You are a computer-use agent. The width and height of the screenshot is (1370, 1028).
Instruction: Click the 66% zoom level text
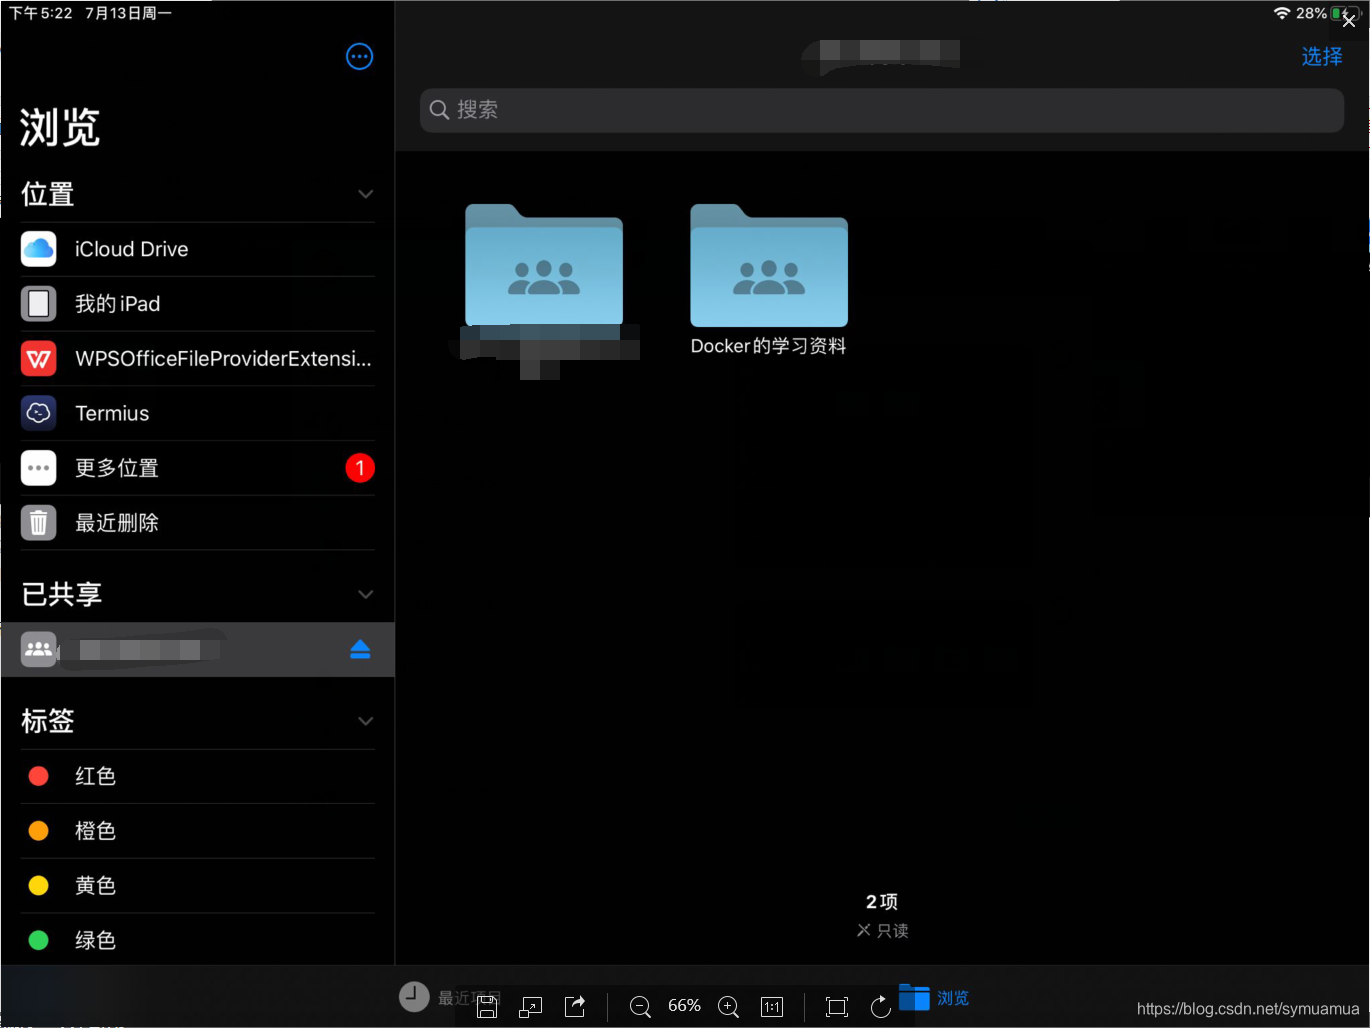(685, 1006)
